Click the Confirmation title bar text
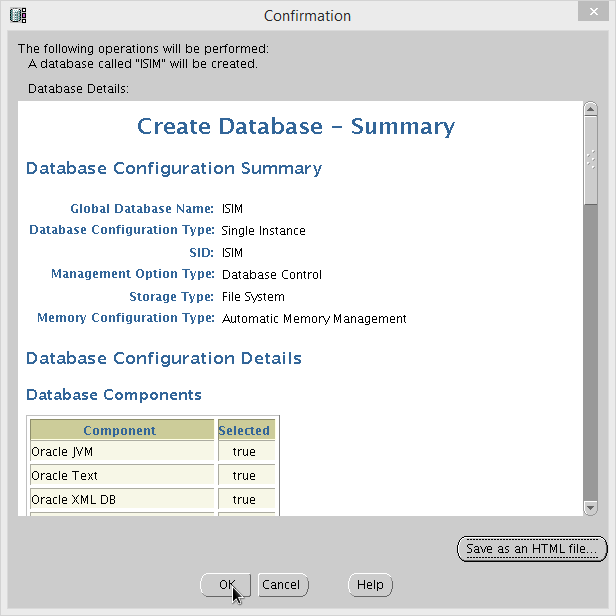This screenshot has width=616, height=616. 307,16
